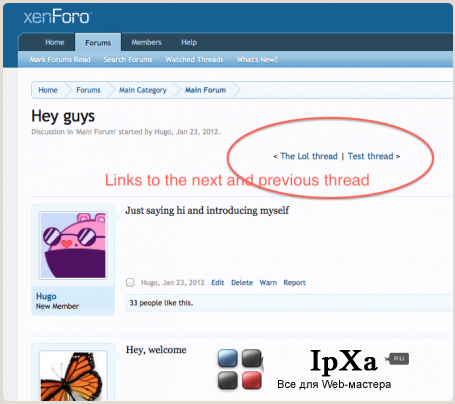Screen dimensions: 455x404
Task: Edit Hugo's post
Action: (218, 283)
